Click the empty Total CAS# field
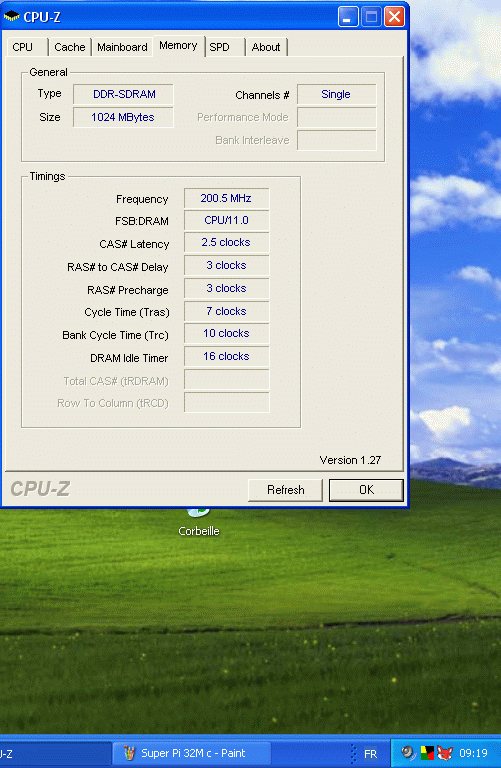Screen dimensions: 501x768 pos(226,380)
